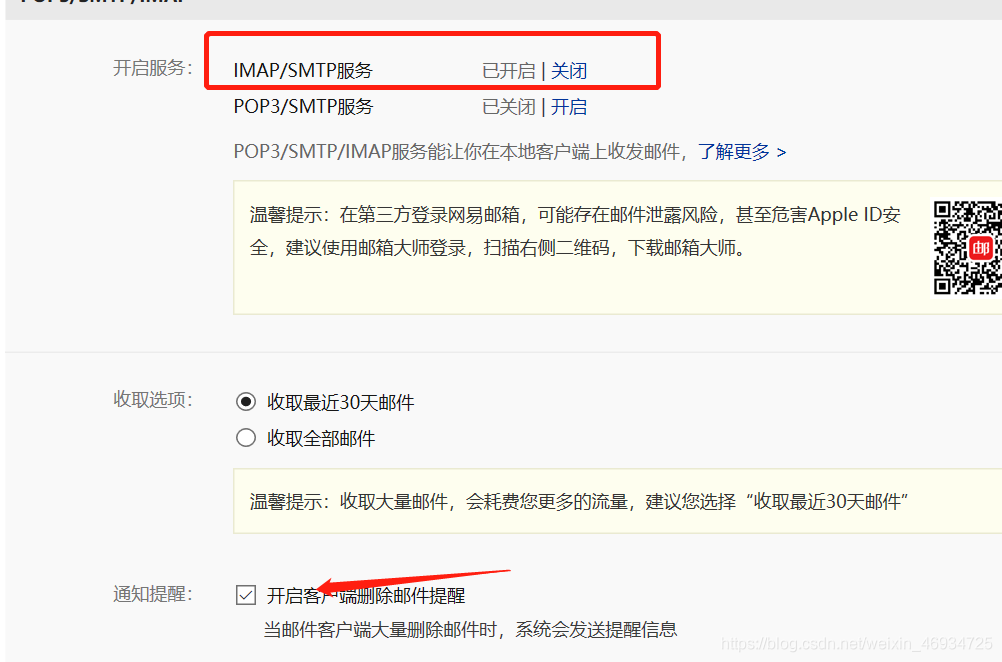1002x662 pixels.
Task: Click the POP3/SMTP/IMAP服务能让你 description sentence
Action: pyautogui.click(x=461, y=151)
